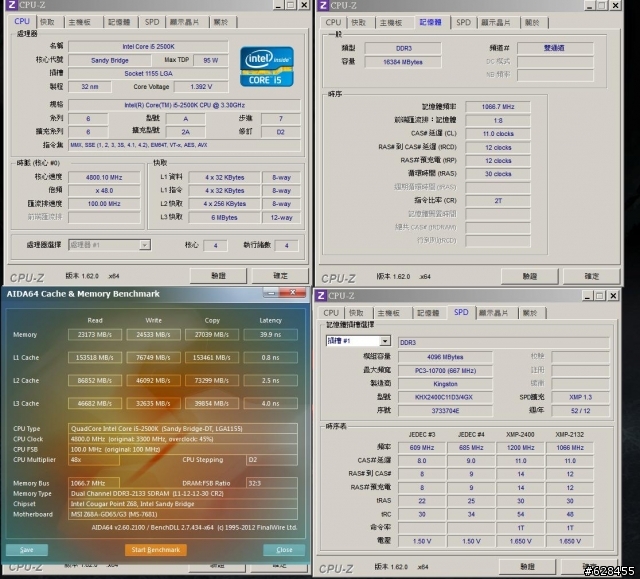Expand the 插槽 #1 slot dropdown in SPD window
This screenshot has width=640, height=579.
384,341
